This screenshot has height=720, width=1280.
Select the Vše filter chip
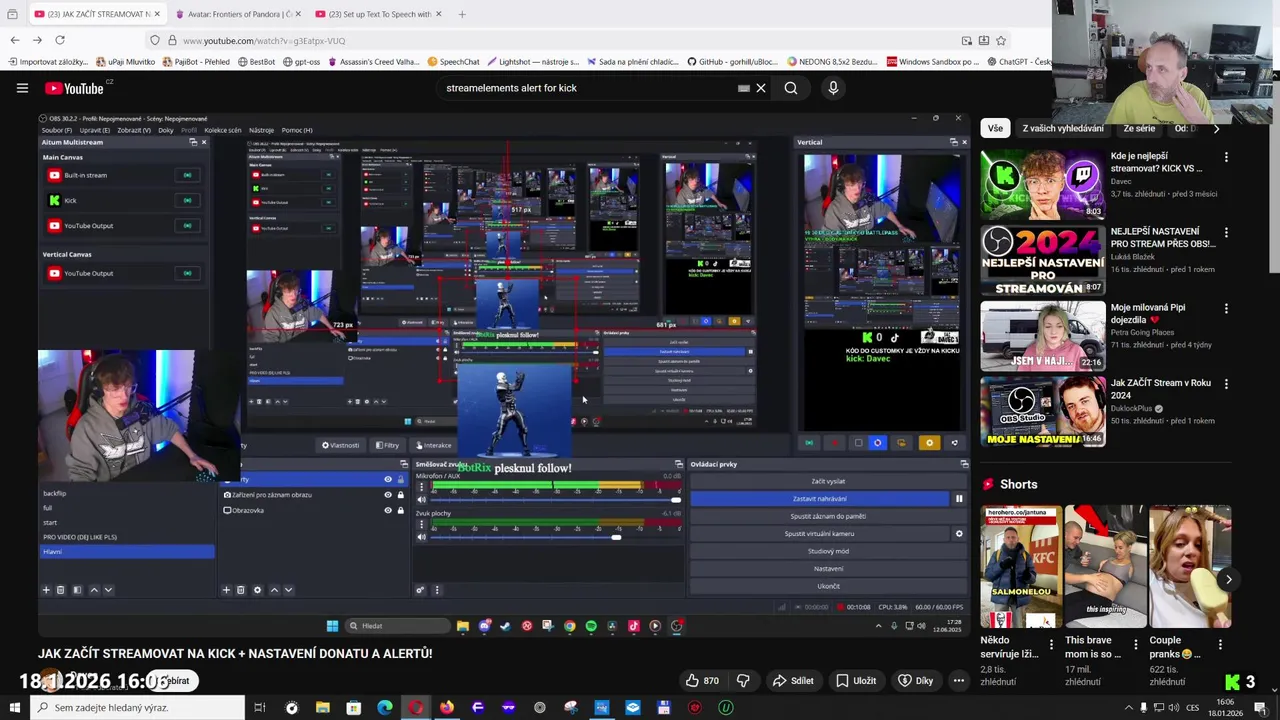[995, 128]
